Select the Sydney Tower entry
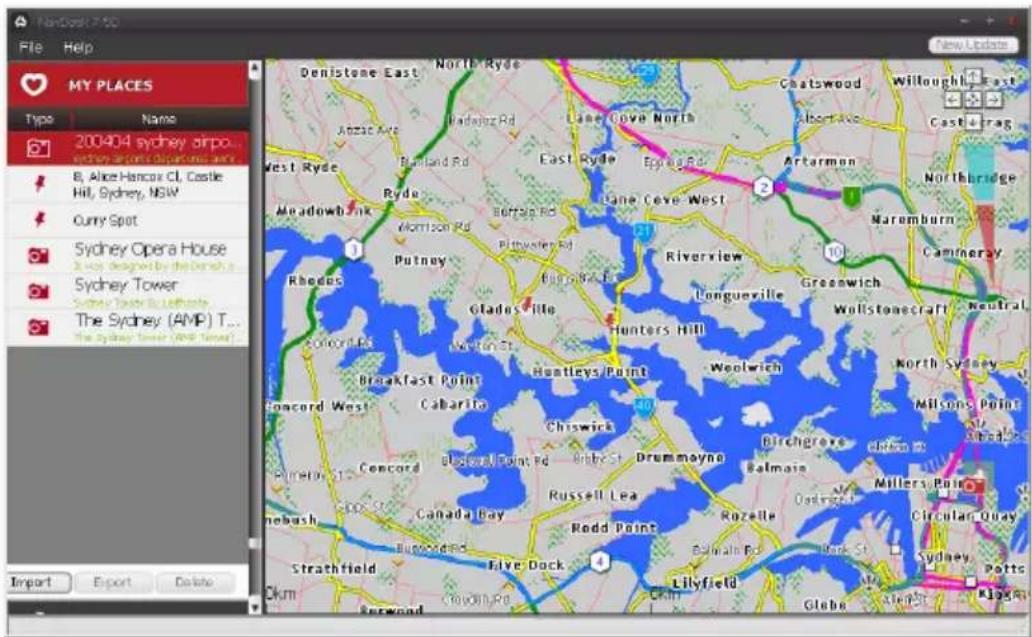This screenshot has width=1032, height=637. pyautogui.click(x=128, y=291)
